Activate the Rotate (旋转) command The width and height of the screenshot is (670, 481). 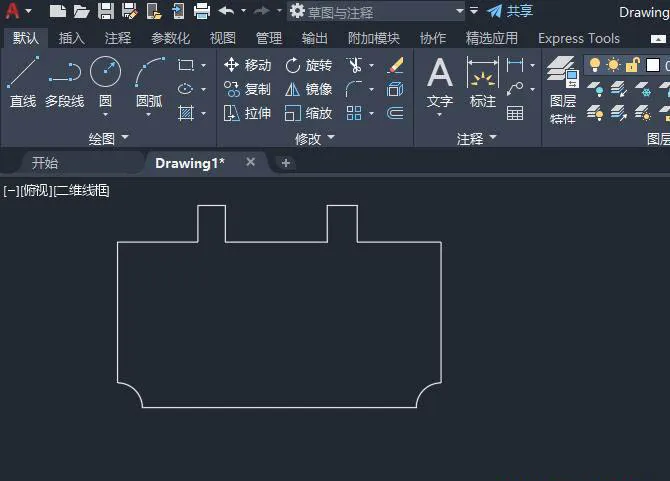coord(309,65)
